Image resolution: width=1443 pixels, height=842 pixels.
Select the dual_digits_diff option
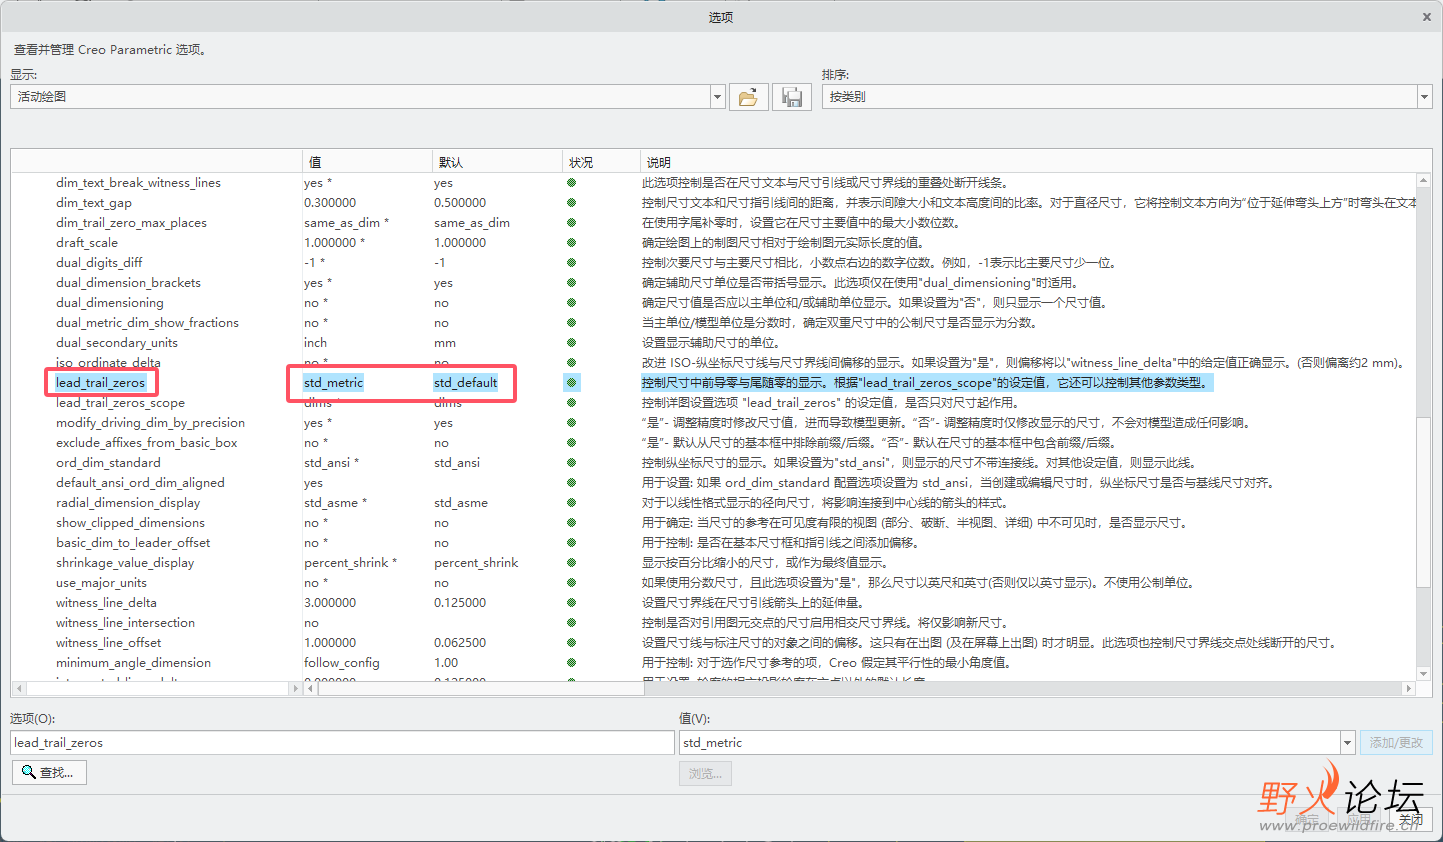point(99,263)
